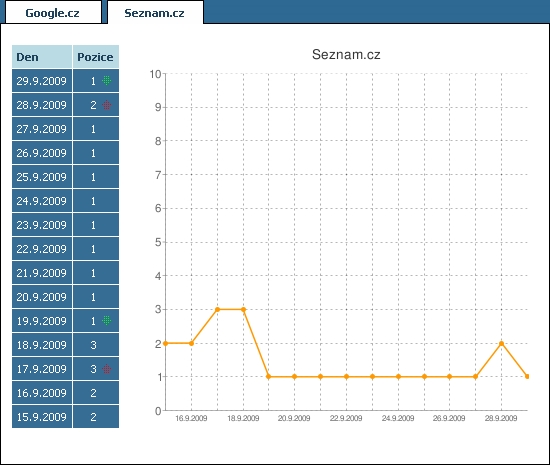The height and width of the screenshot is (465, 550).
Task: Click the chart x-axis label 24.9.2009
Action: coord(398,418)
